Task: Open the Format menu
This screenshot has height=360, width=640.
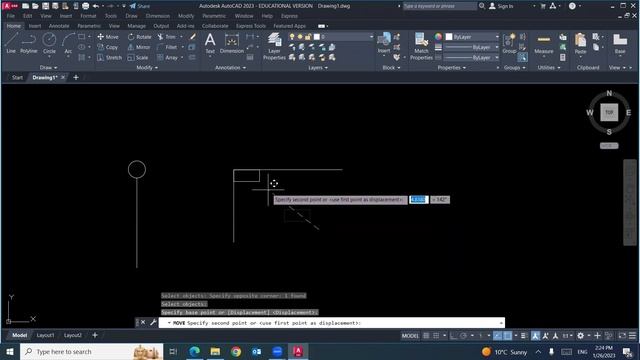Action: coord(88,16)
